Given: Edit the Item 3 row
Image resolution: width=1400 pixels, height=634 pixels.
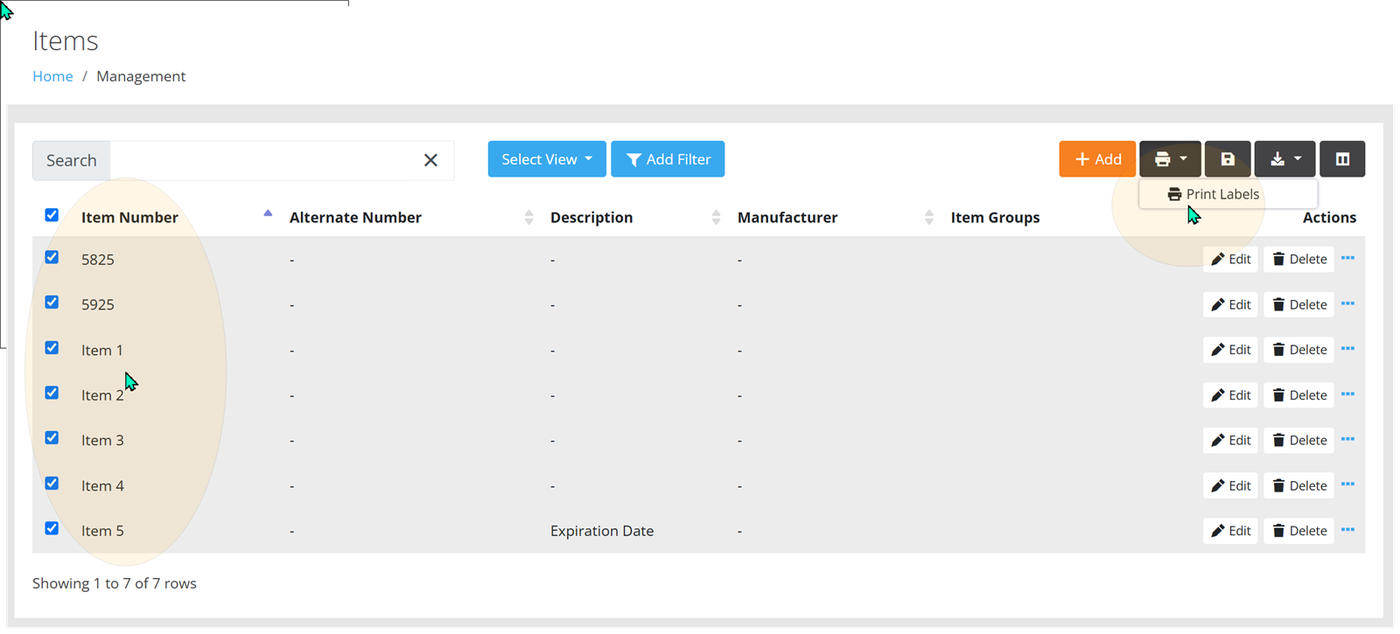Looking at the screenshot, I should pos(1230,440).
